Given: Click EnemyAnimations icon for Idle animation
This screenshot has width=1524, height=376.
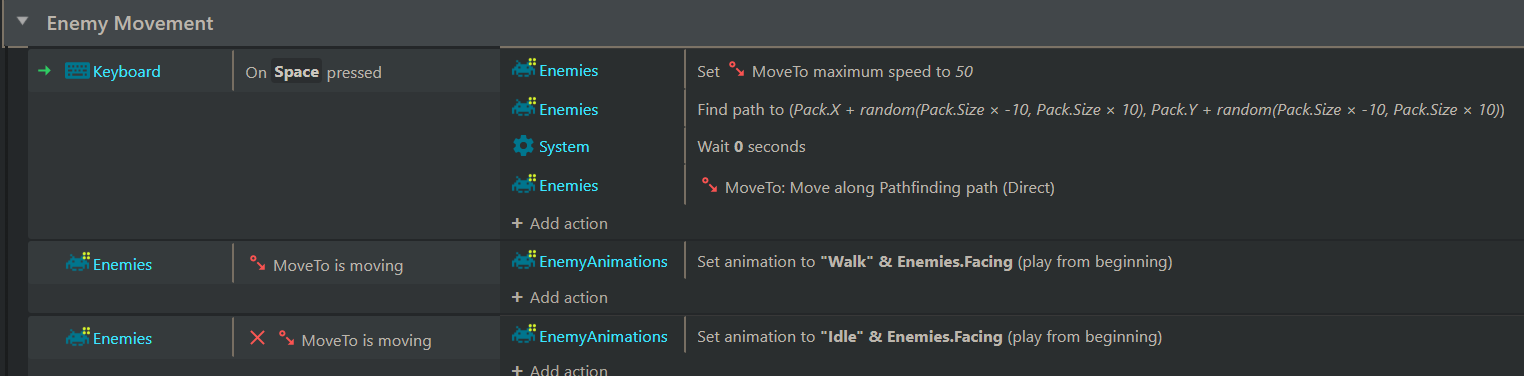Looking at the screenshot, I should 524,336.
